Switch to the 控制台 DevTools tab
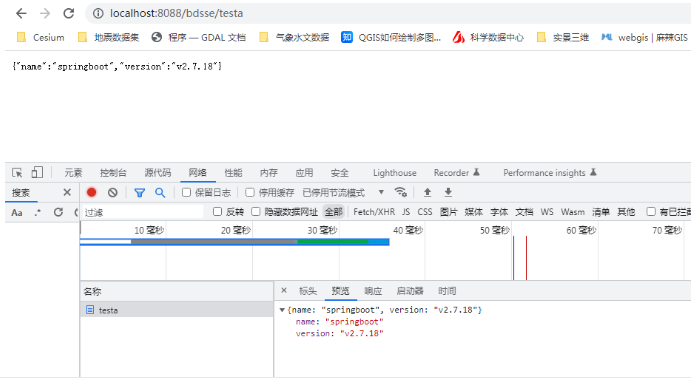This screenshot has height=379, width=691. (113, 173)
